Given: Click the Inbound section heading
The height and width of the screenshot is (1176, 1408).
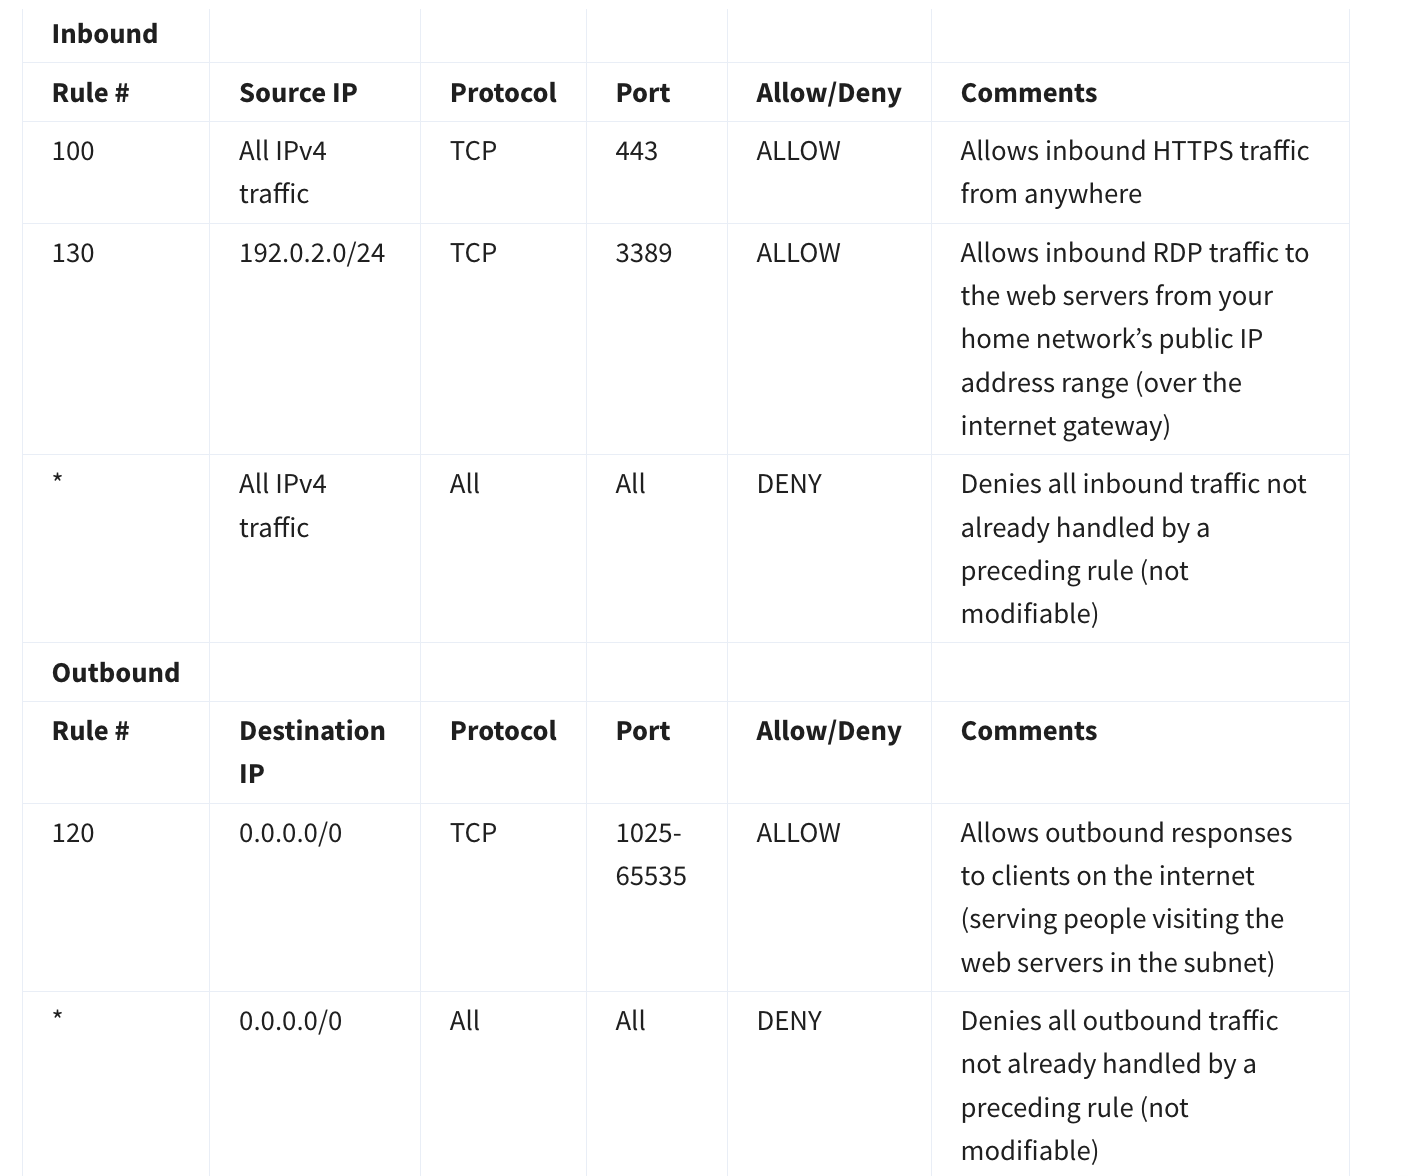Looking at the screenshot, I should (x=105, y=34).
